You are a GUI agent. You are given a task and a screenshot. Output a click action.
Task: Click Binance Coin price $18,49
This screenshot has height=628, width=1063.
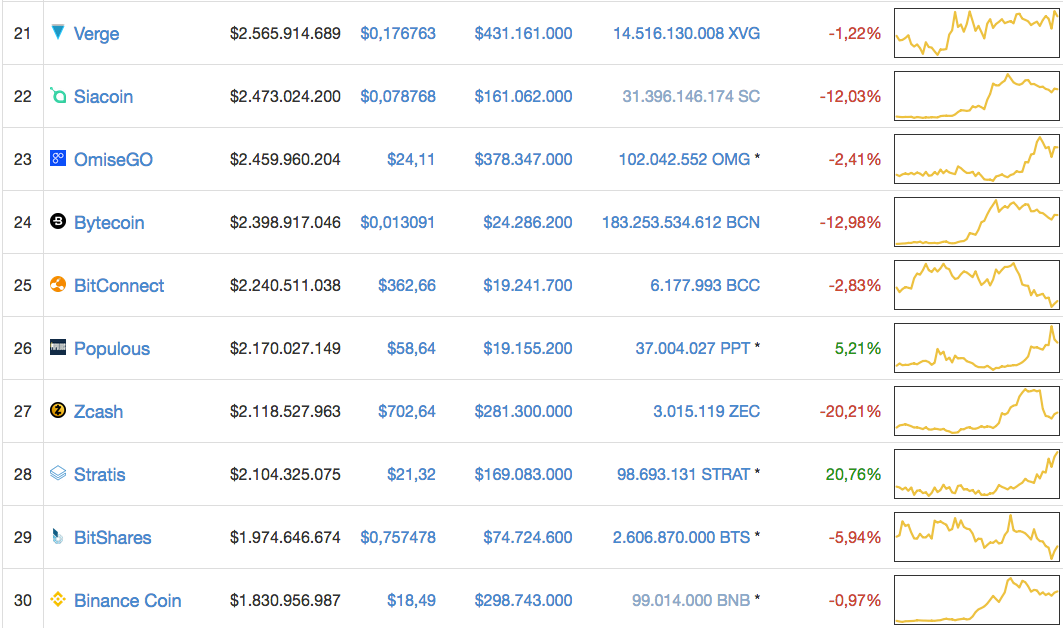411,601
